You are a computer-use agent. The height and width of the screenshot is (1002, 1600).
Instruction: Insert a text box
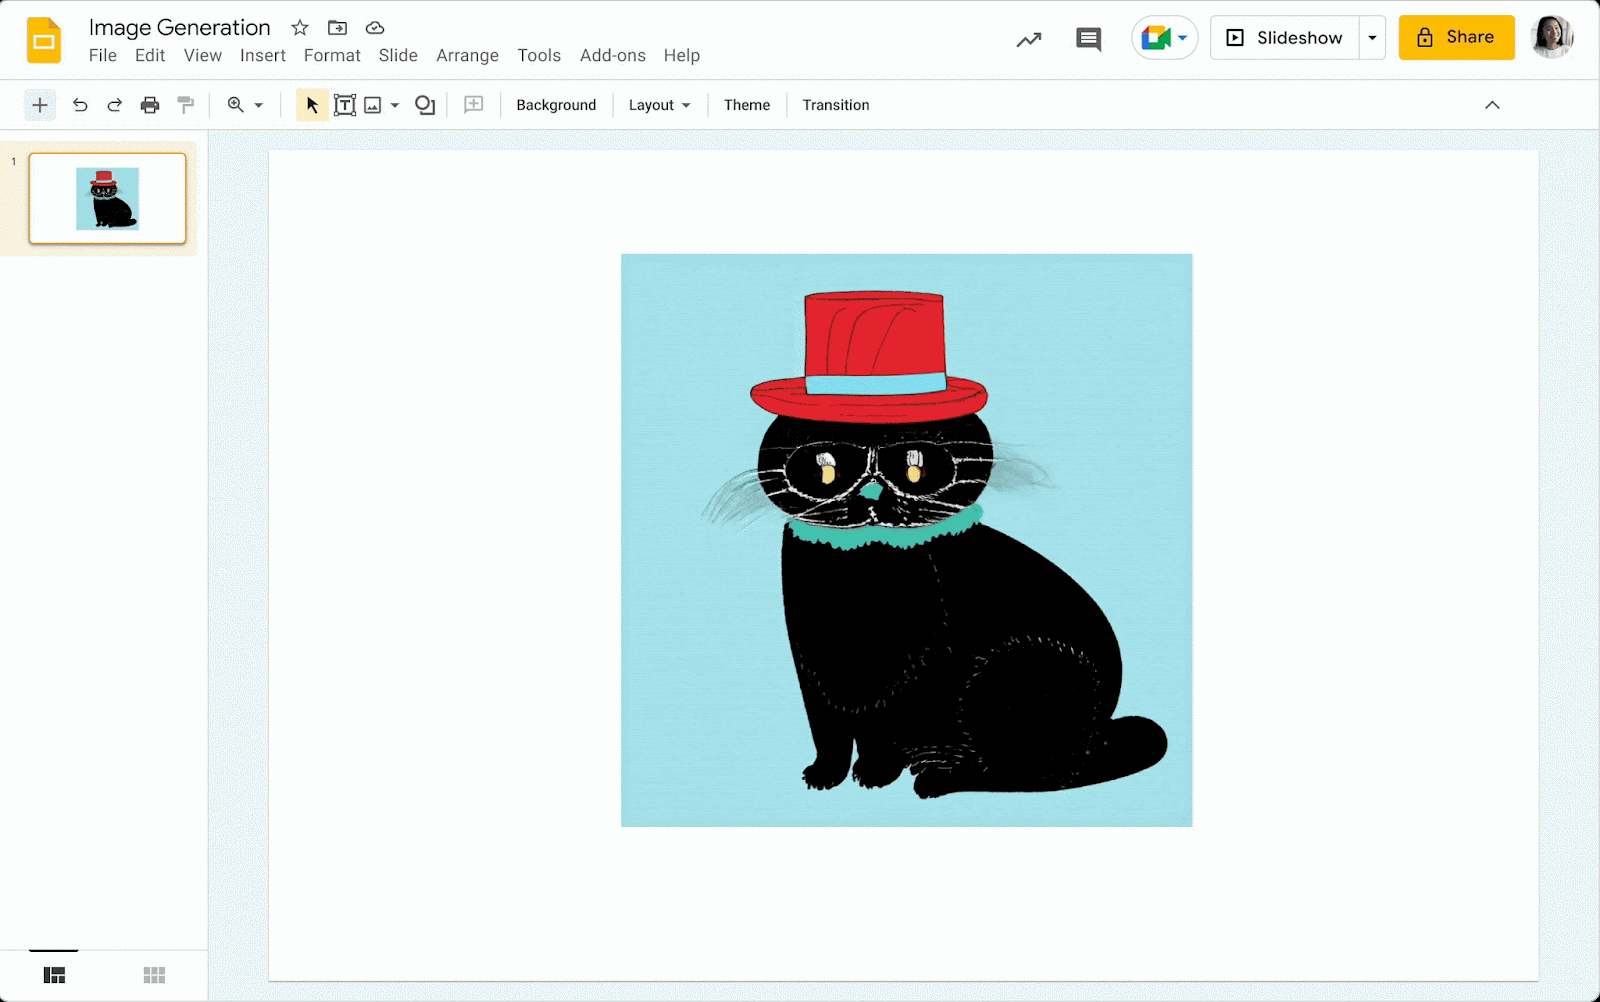pyautogui.click(x=345, y=104)
